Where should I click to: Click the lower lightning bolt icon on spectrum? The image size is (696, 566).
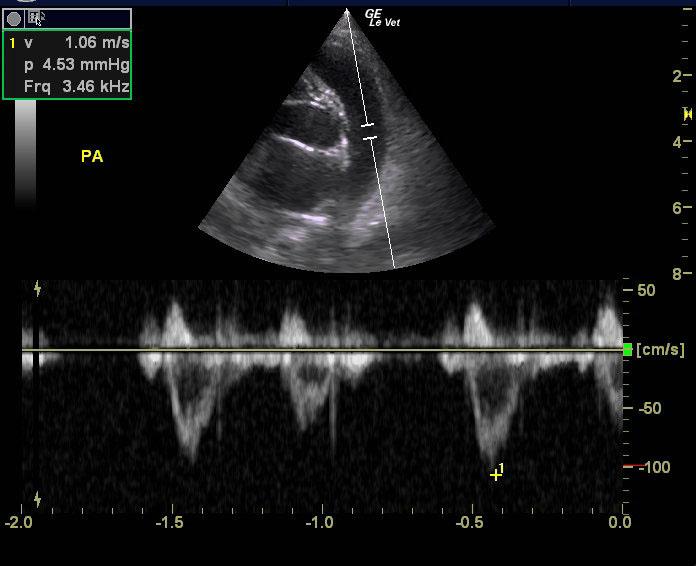38,499
